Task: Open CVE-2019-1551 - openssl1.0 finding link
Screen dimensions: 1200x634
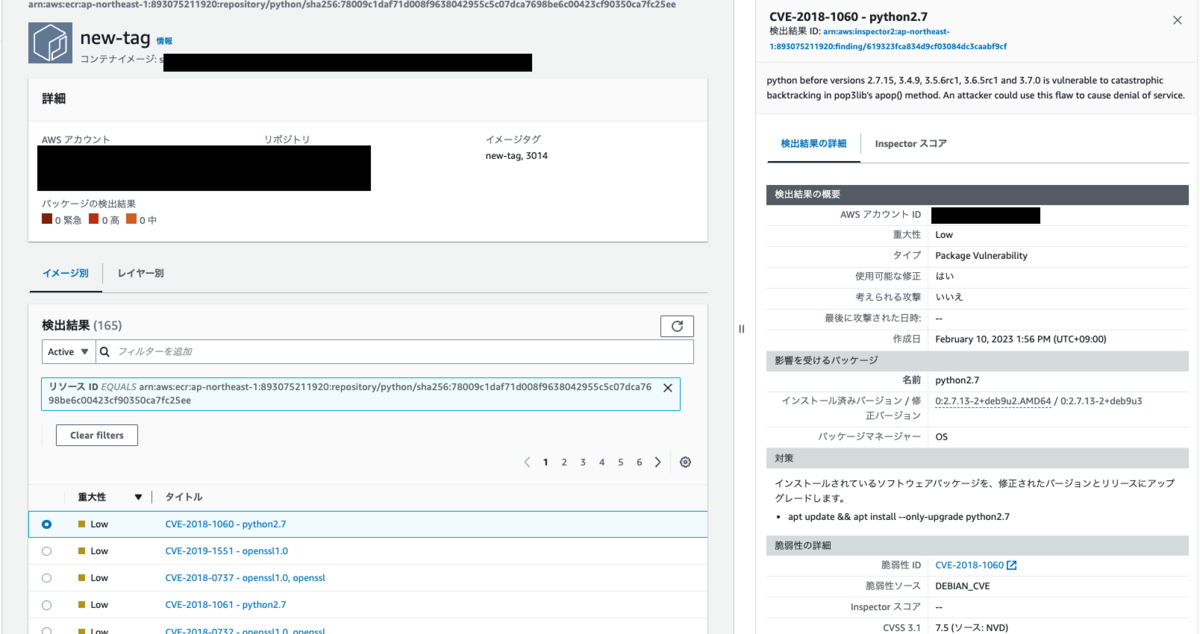Action: click(x=226, y=551)
